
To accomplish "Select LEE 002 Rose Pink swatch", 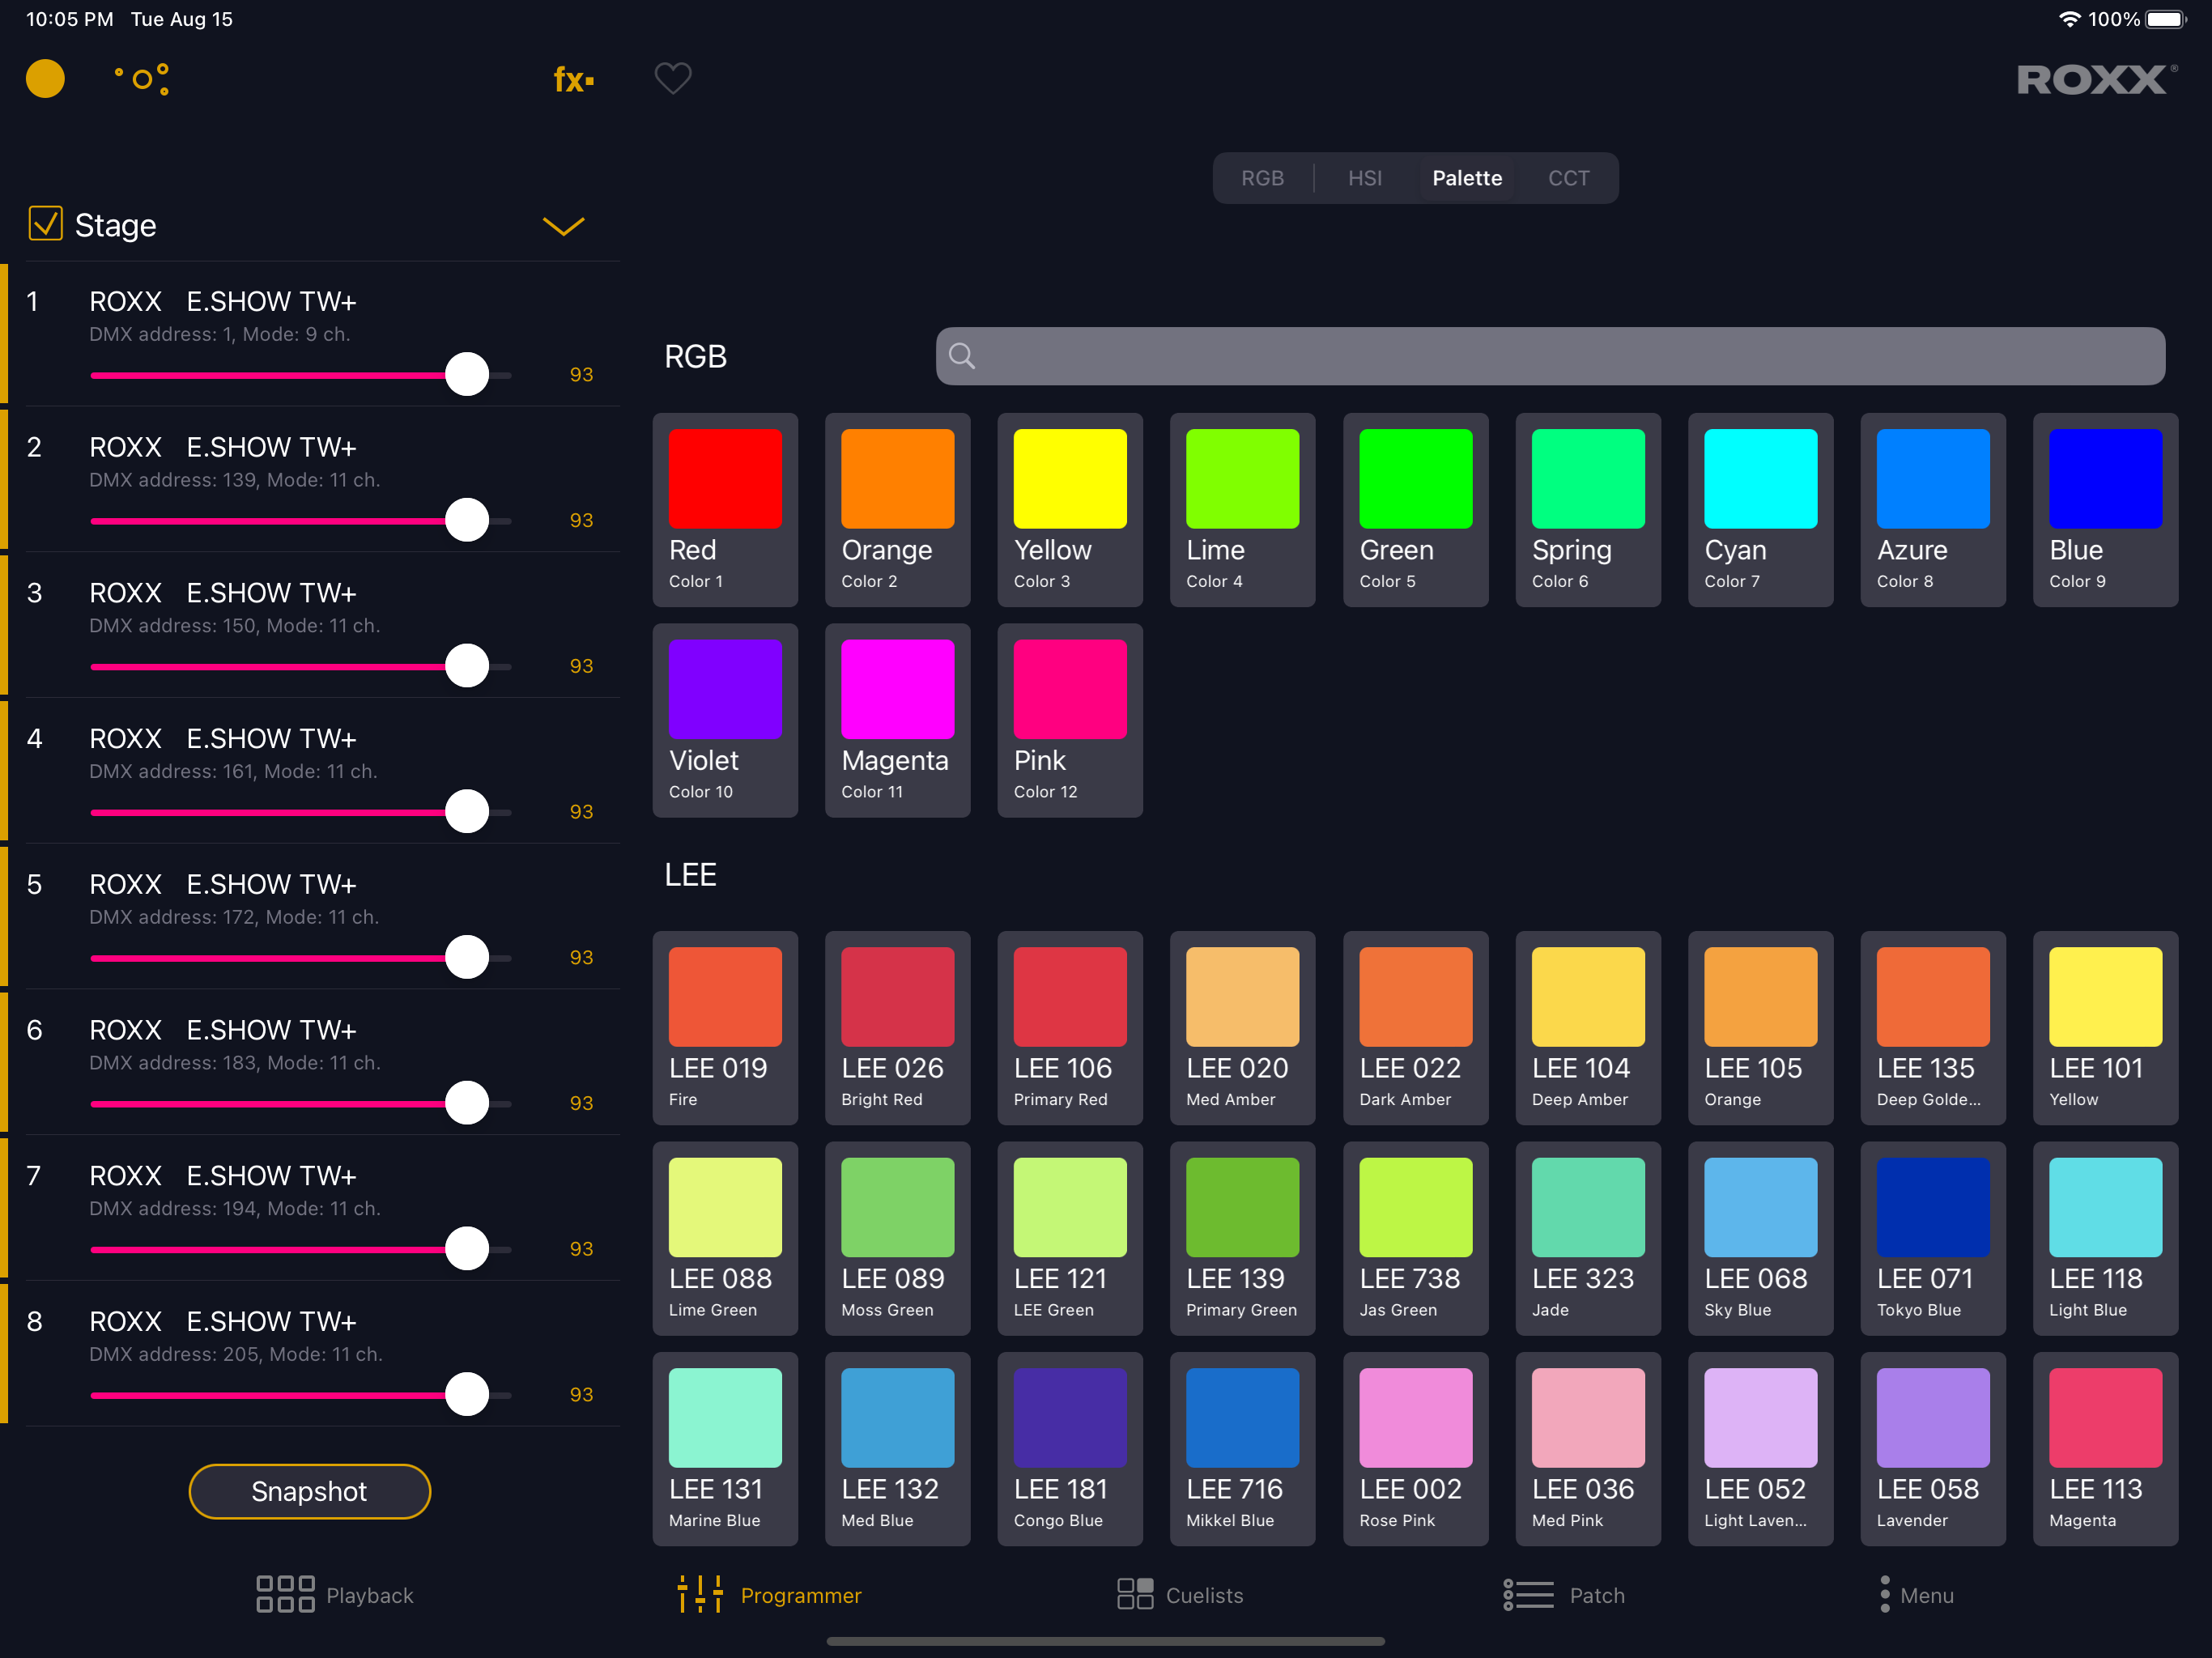I will (1415, 1449).
